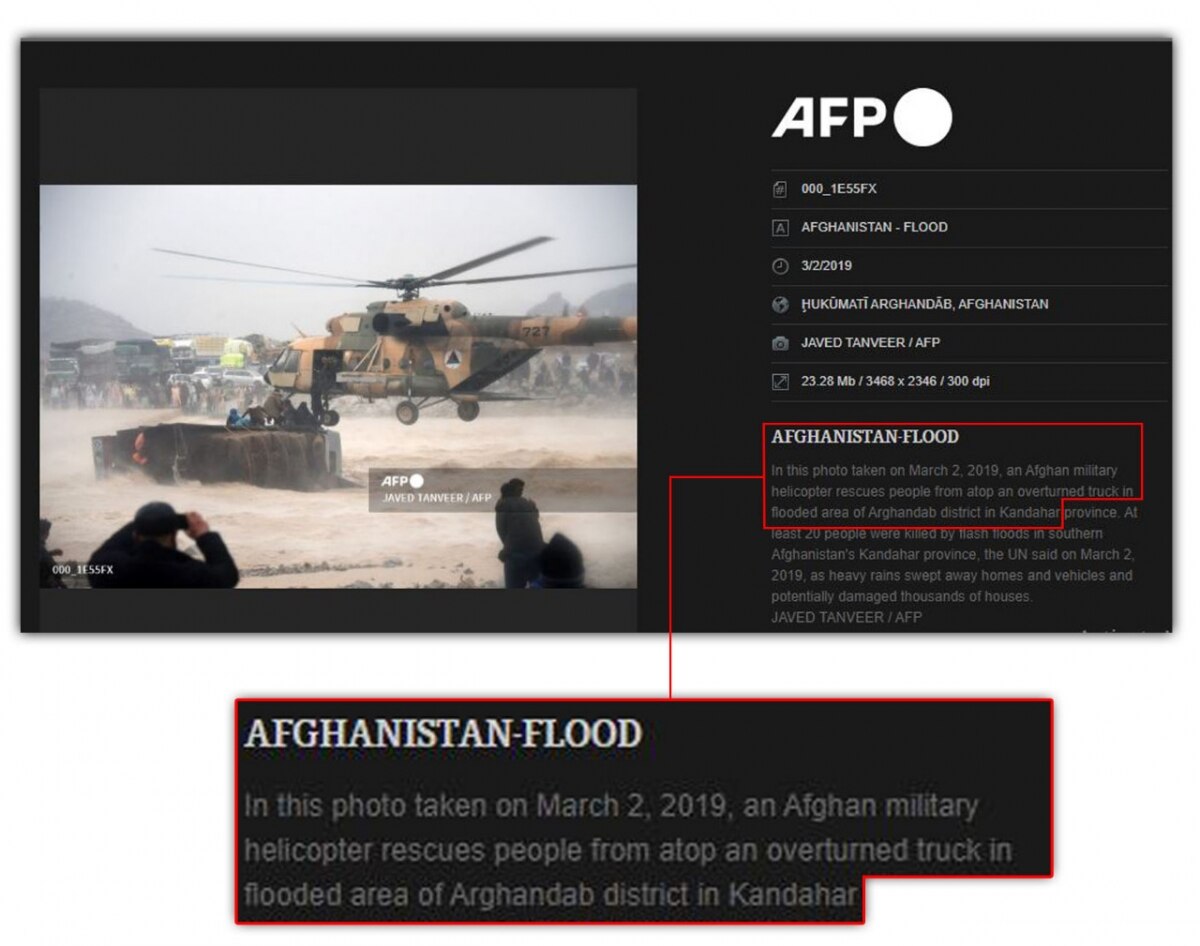
Task: Click the AFP logo at top
Action: click(861, 117)
